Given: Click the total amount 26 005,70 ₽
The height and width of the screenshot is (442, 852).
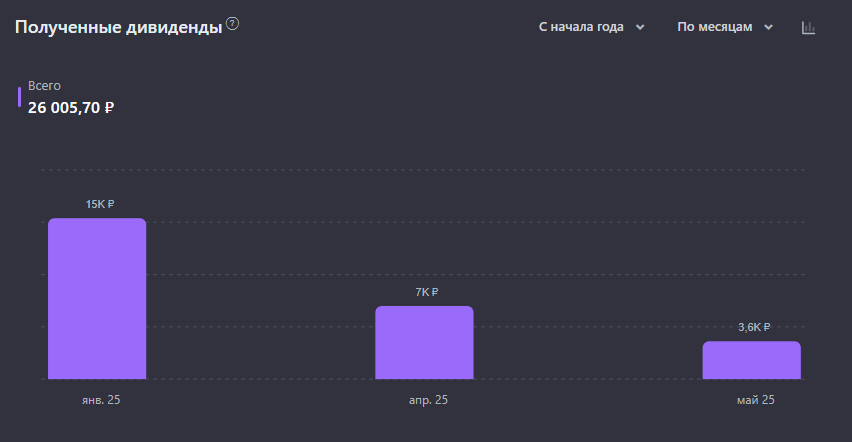Looking at the screenshot, I should [x=71, y=108].
